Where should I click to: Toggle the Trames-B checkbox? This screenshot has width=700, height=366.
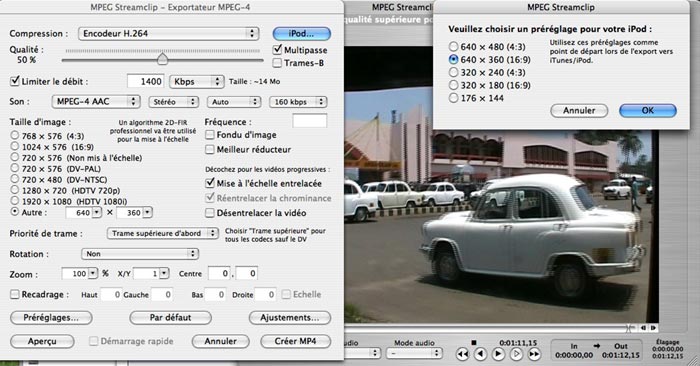277,63
